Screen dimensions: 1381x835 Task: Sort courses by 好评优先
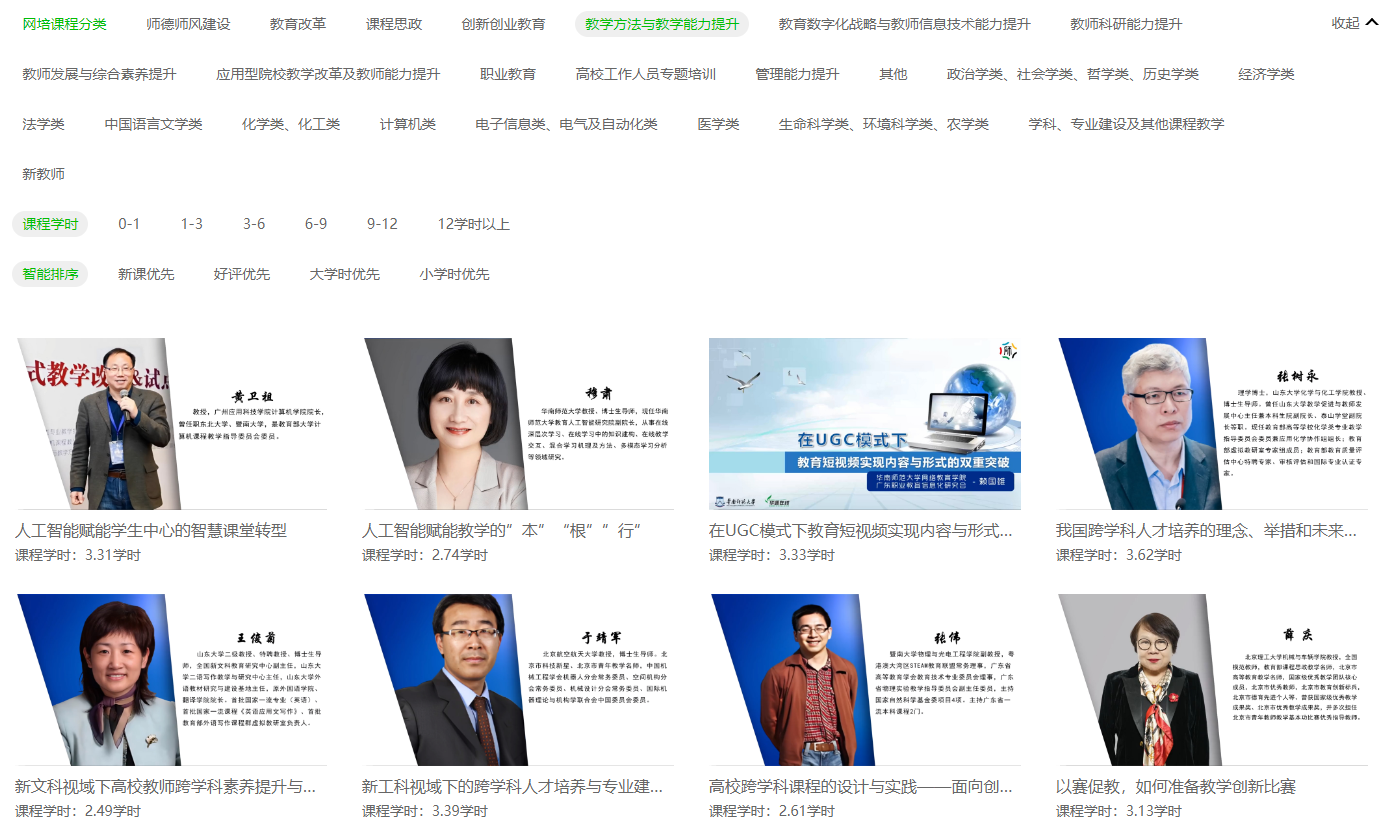(x=241, y=274)
